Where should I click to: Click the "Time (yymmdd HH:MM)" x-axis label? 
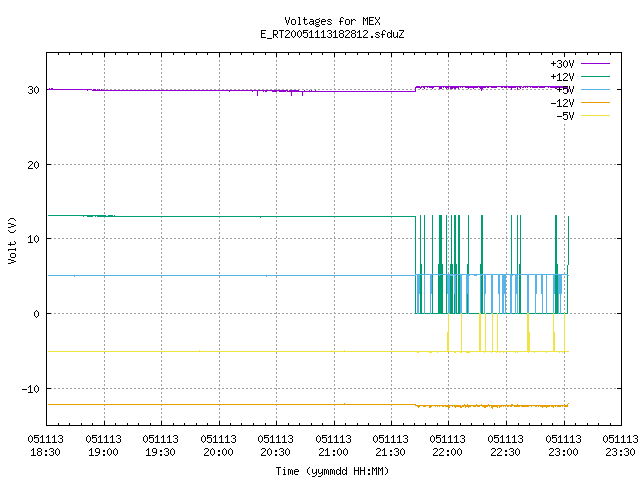pyautogui.click(x=332, y=471)
